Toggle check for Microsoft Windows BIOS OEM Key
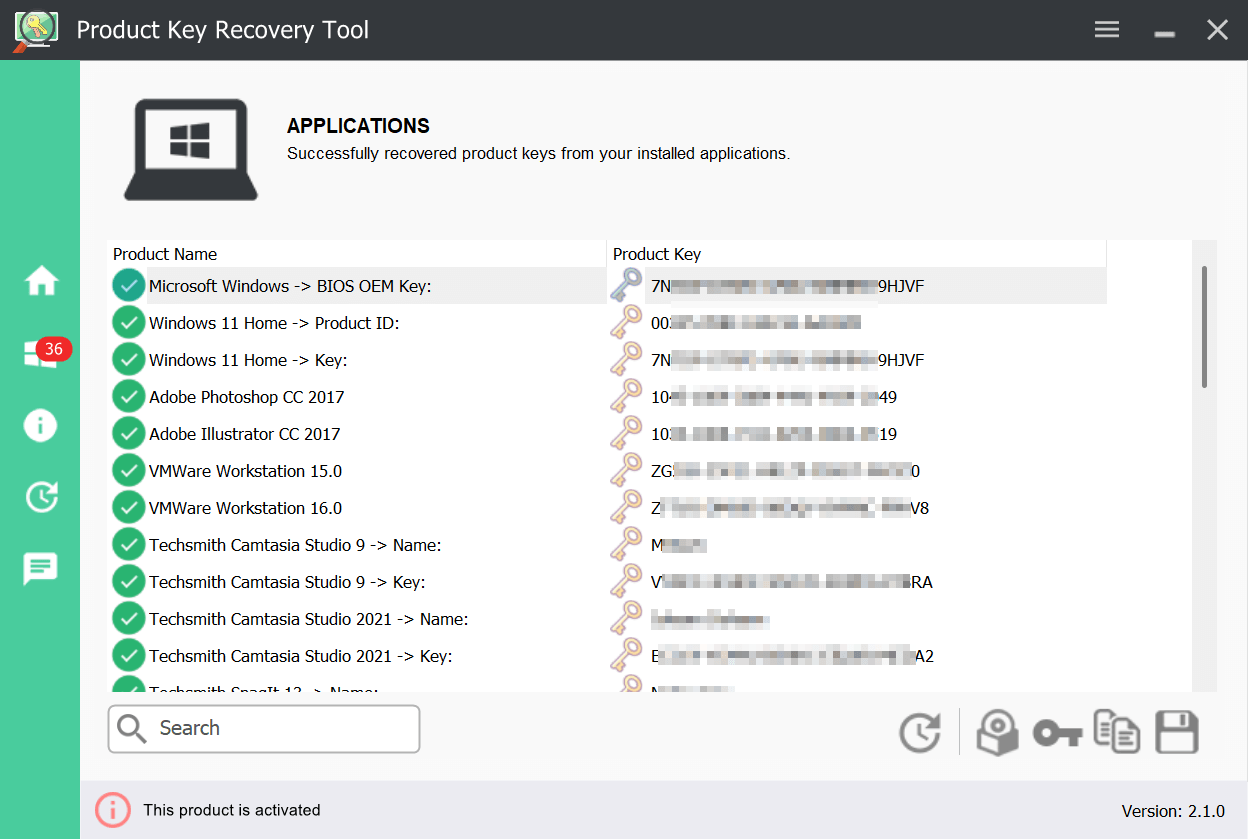The height and width of the screenshot is (839, 1248). tap(128, 286)
